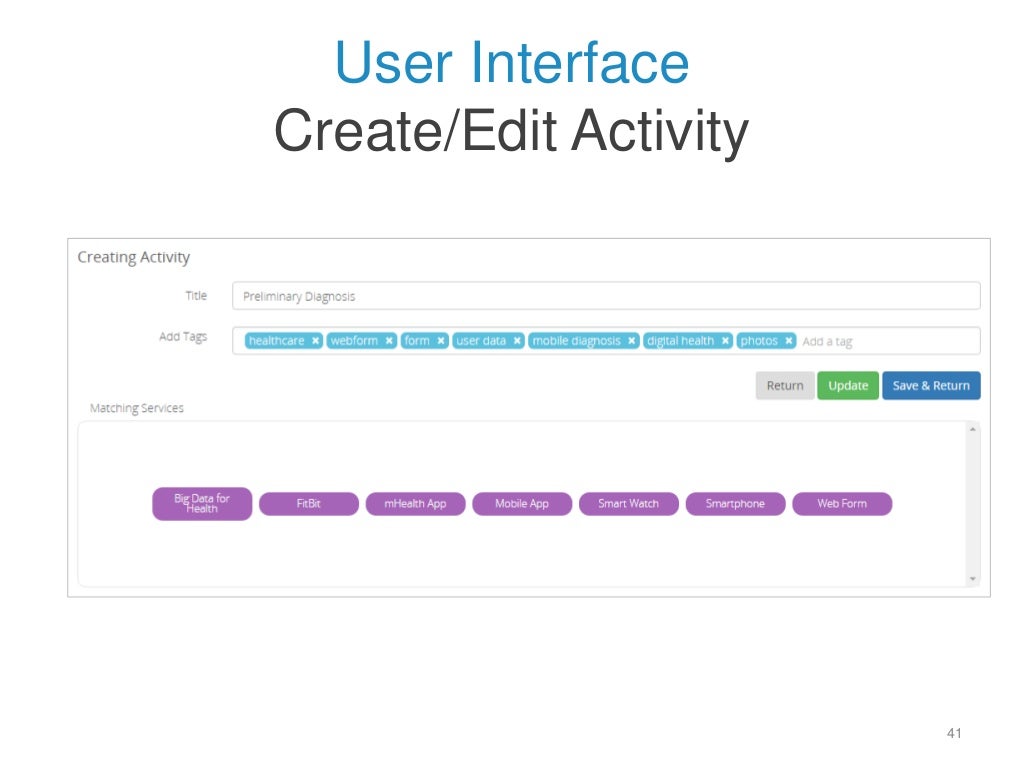Choose the mHealth App service

415,504
